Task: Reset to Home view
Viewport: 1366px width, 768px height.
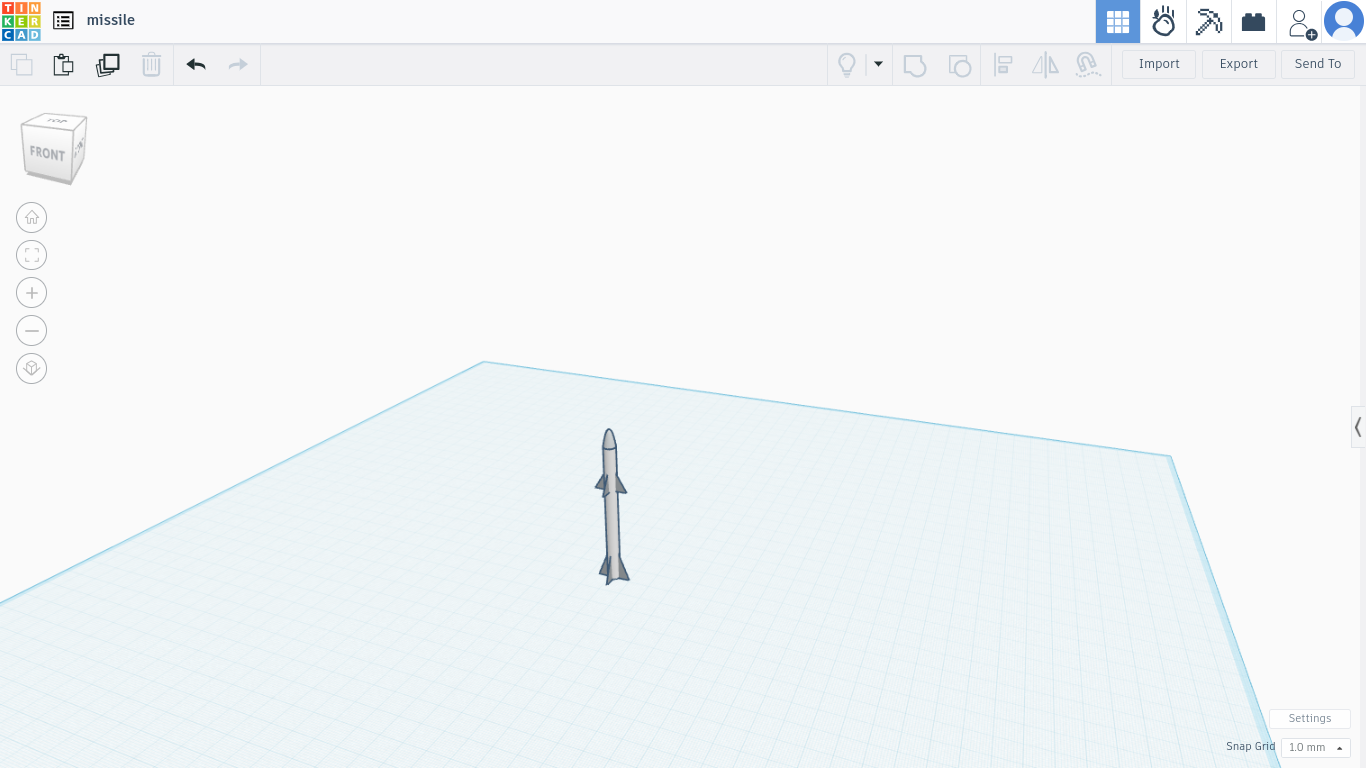Action: [x=32, y=217]
